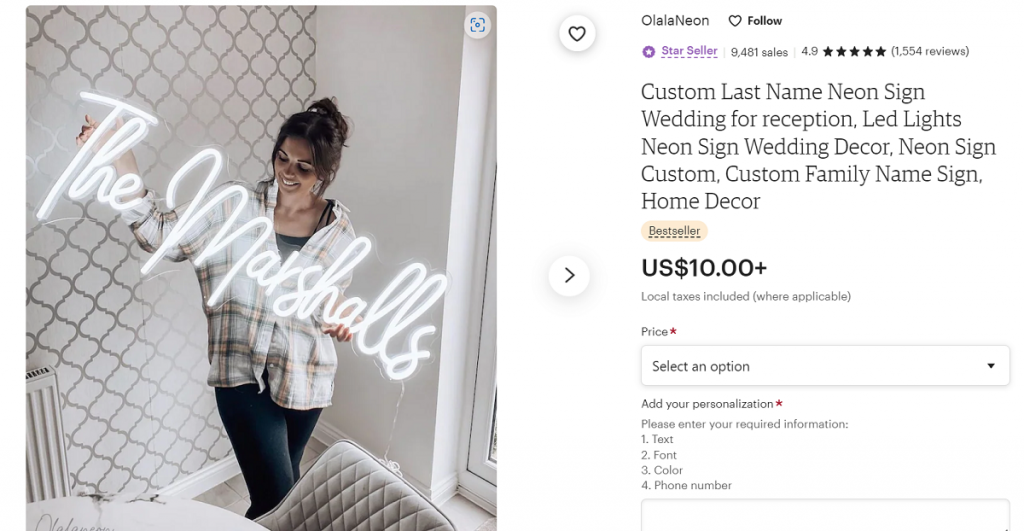
Task: Click into the personalization text box
Action: (824, 515)
